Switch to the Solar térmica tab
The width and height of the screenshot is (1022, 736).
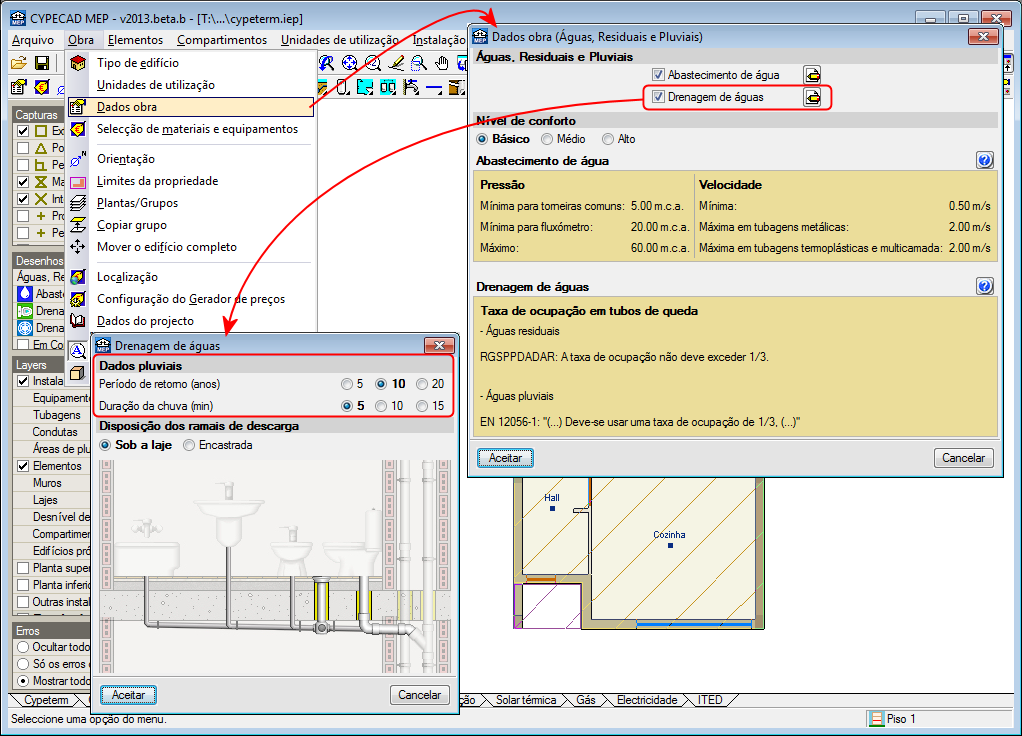click(x=525, y=700)
